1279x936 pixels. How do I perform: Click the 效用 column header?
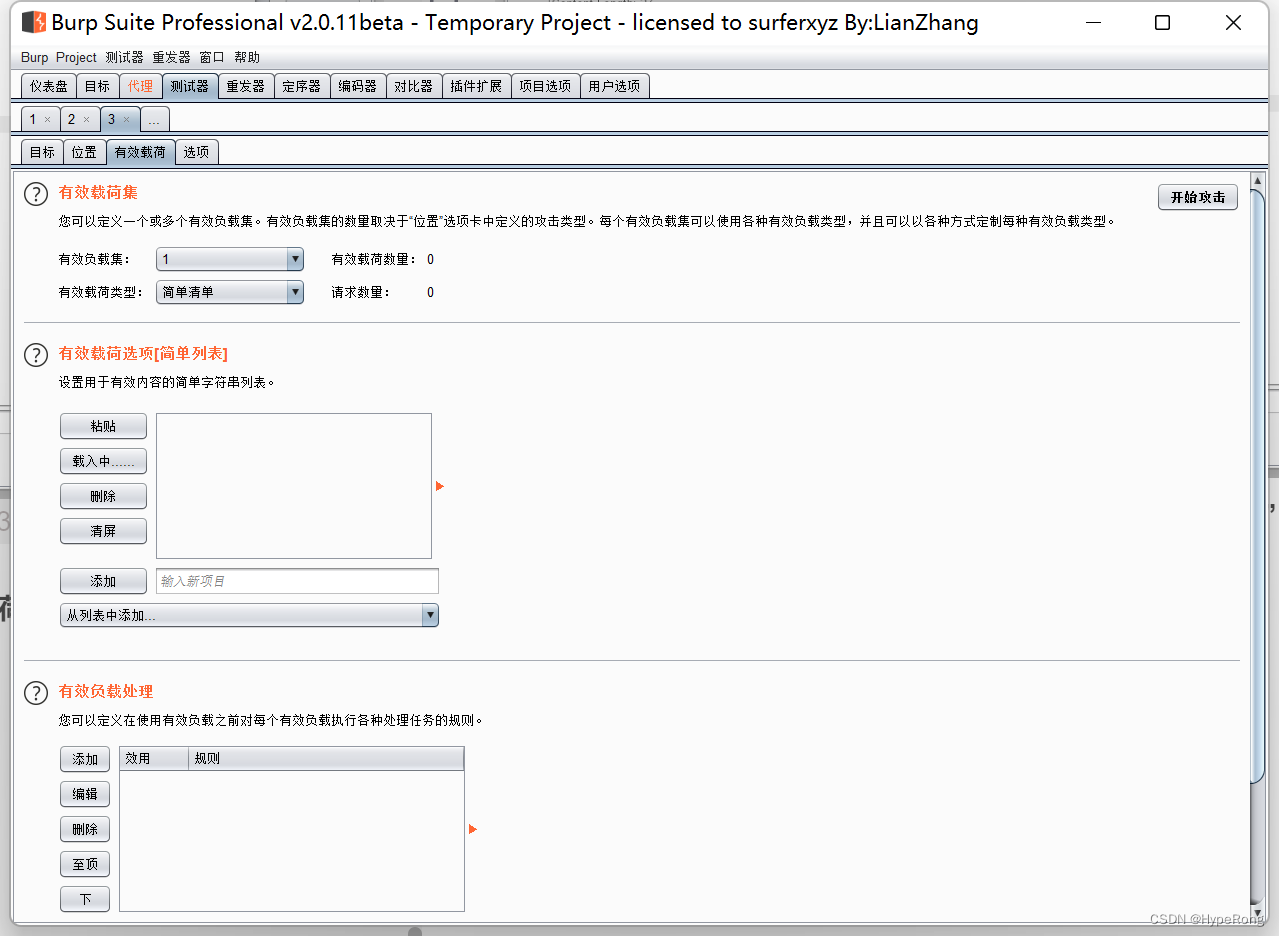click(x=154, y=759)
